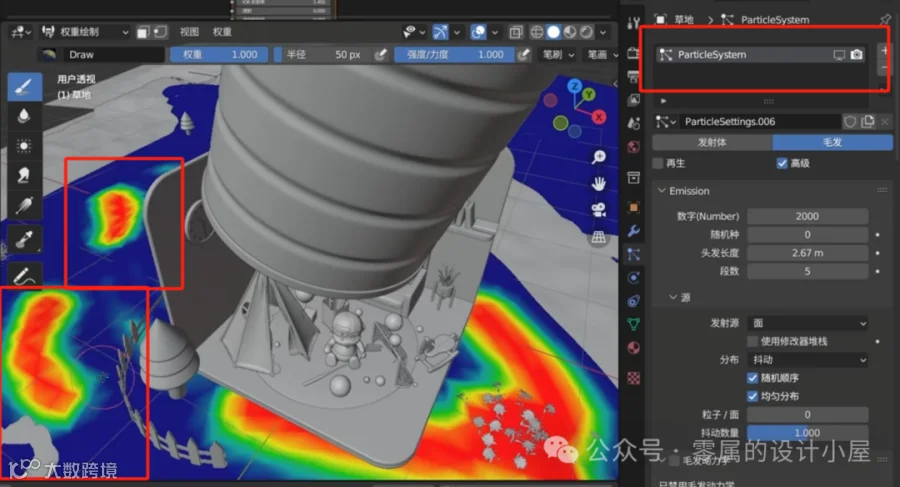The image size is (900, 487).
Task: Click the zoom magnifier viewport icon
Action: pos(599,157)
